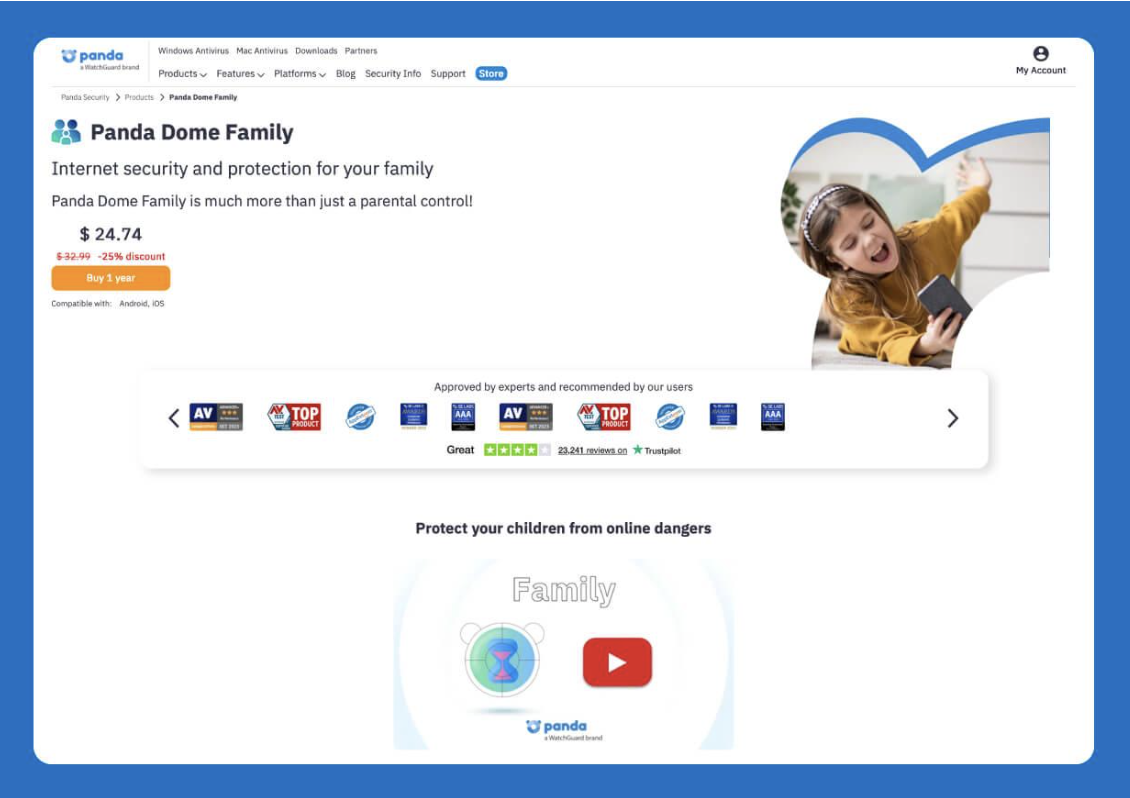The width and height of the screenshot is (1130, 798).
Task: Click the $ 24.74 price text
Action: pos(110,234)
